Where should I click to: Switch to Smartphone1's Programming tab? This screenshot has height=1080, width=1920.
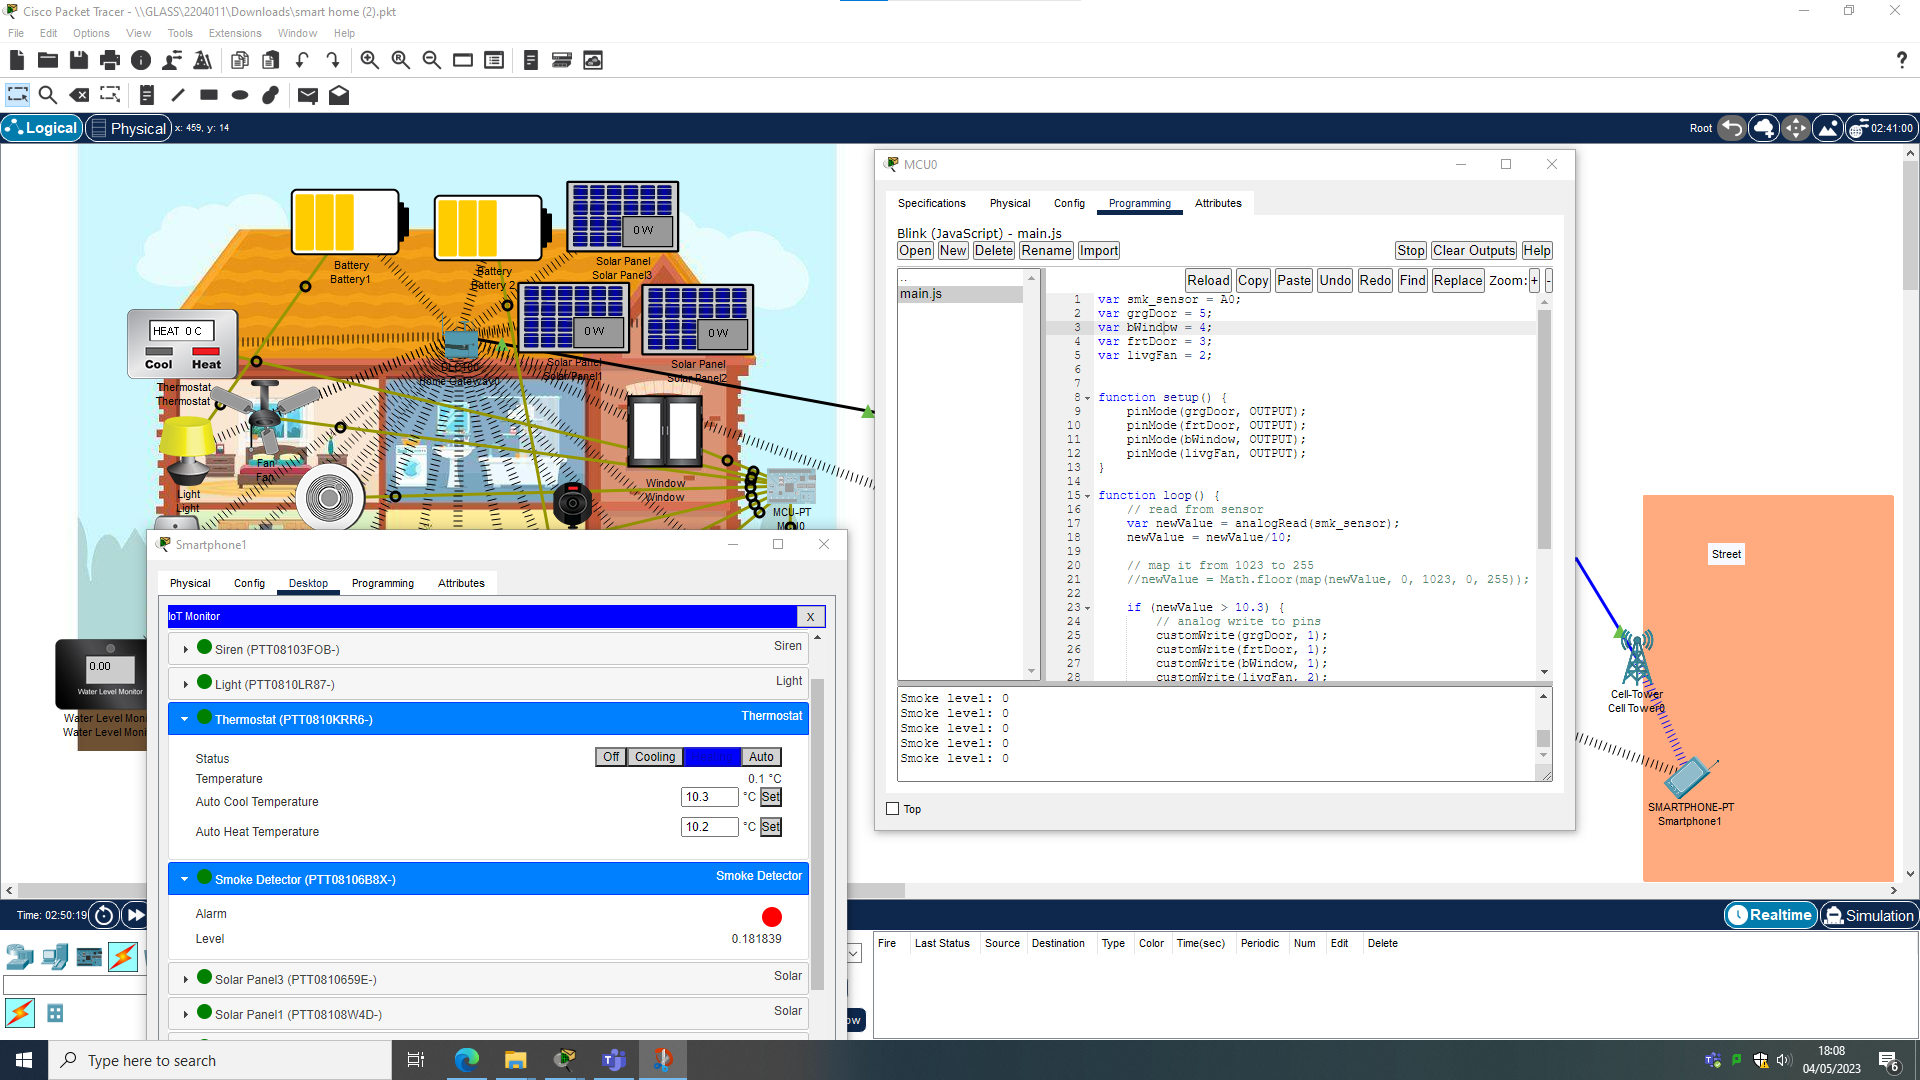383,583
